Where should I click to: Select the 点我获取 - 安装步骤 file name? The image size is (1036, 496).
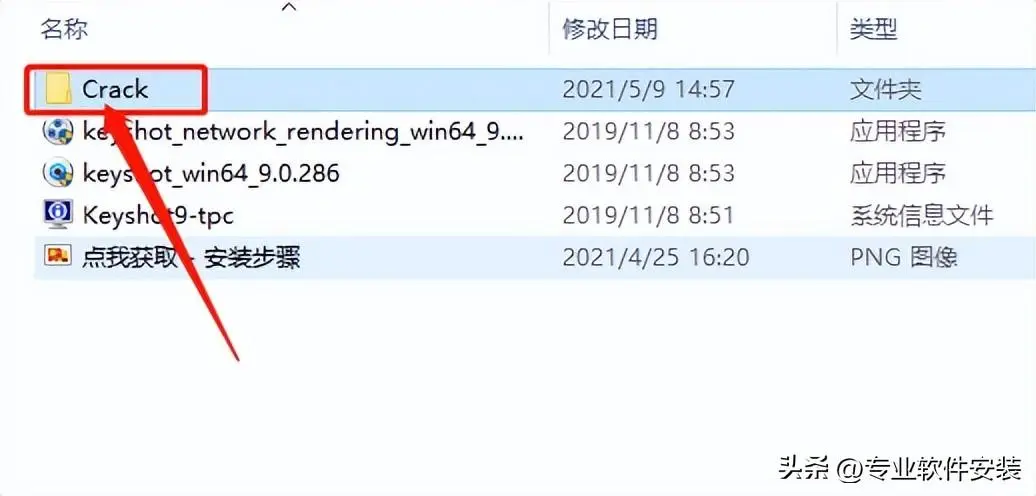pyautogui.click(x=191, y=256)
